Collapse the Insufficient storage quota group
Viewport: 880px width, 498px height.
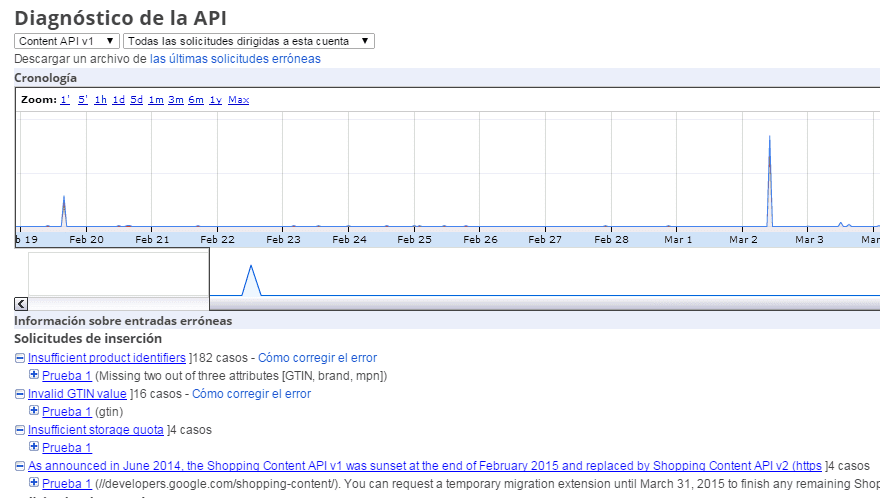[20, 430]
